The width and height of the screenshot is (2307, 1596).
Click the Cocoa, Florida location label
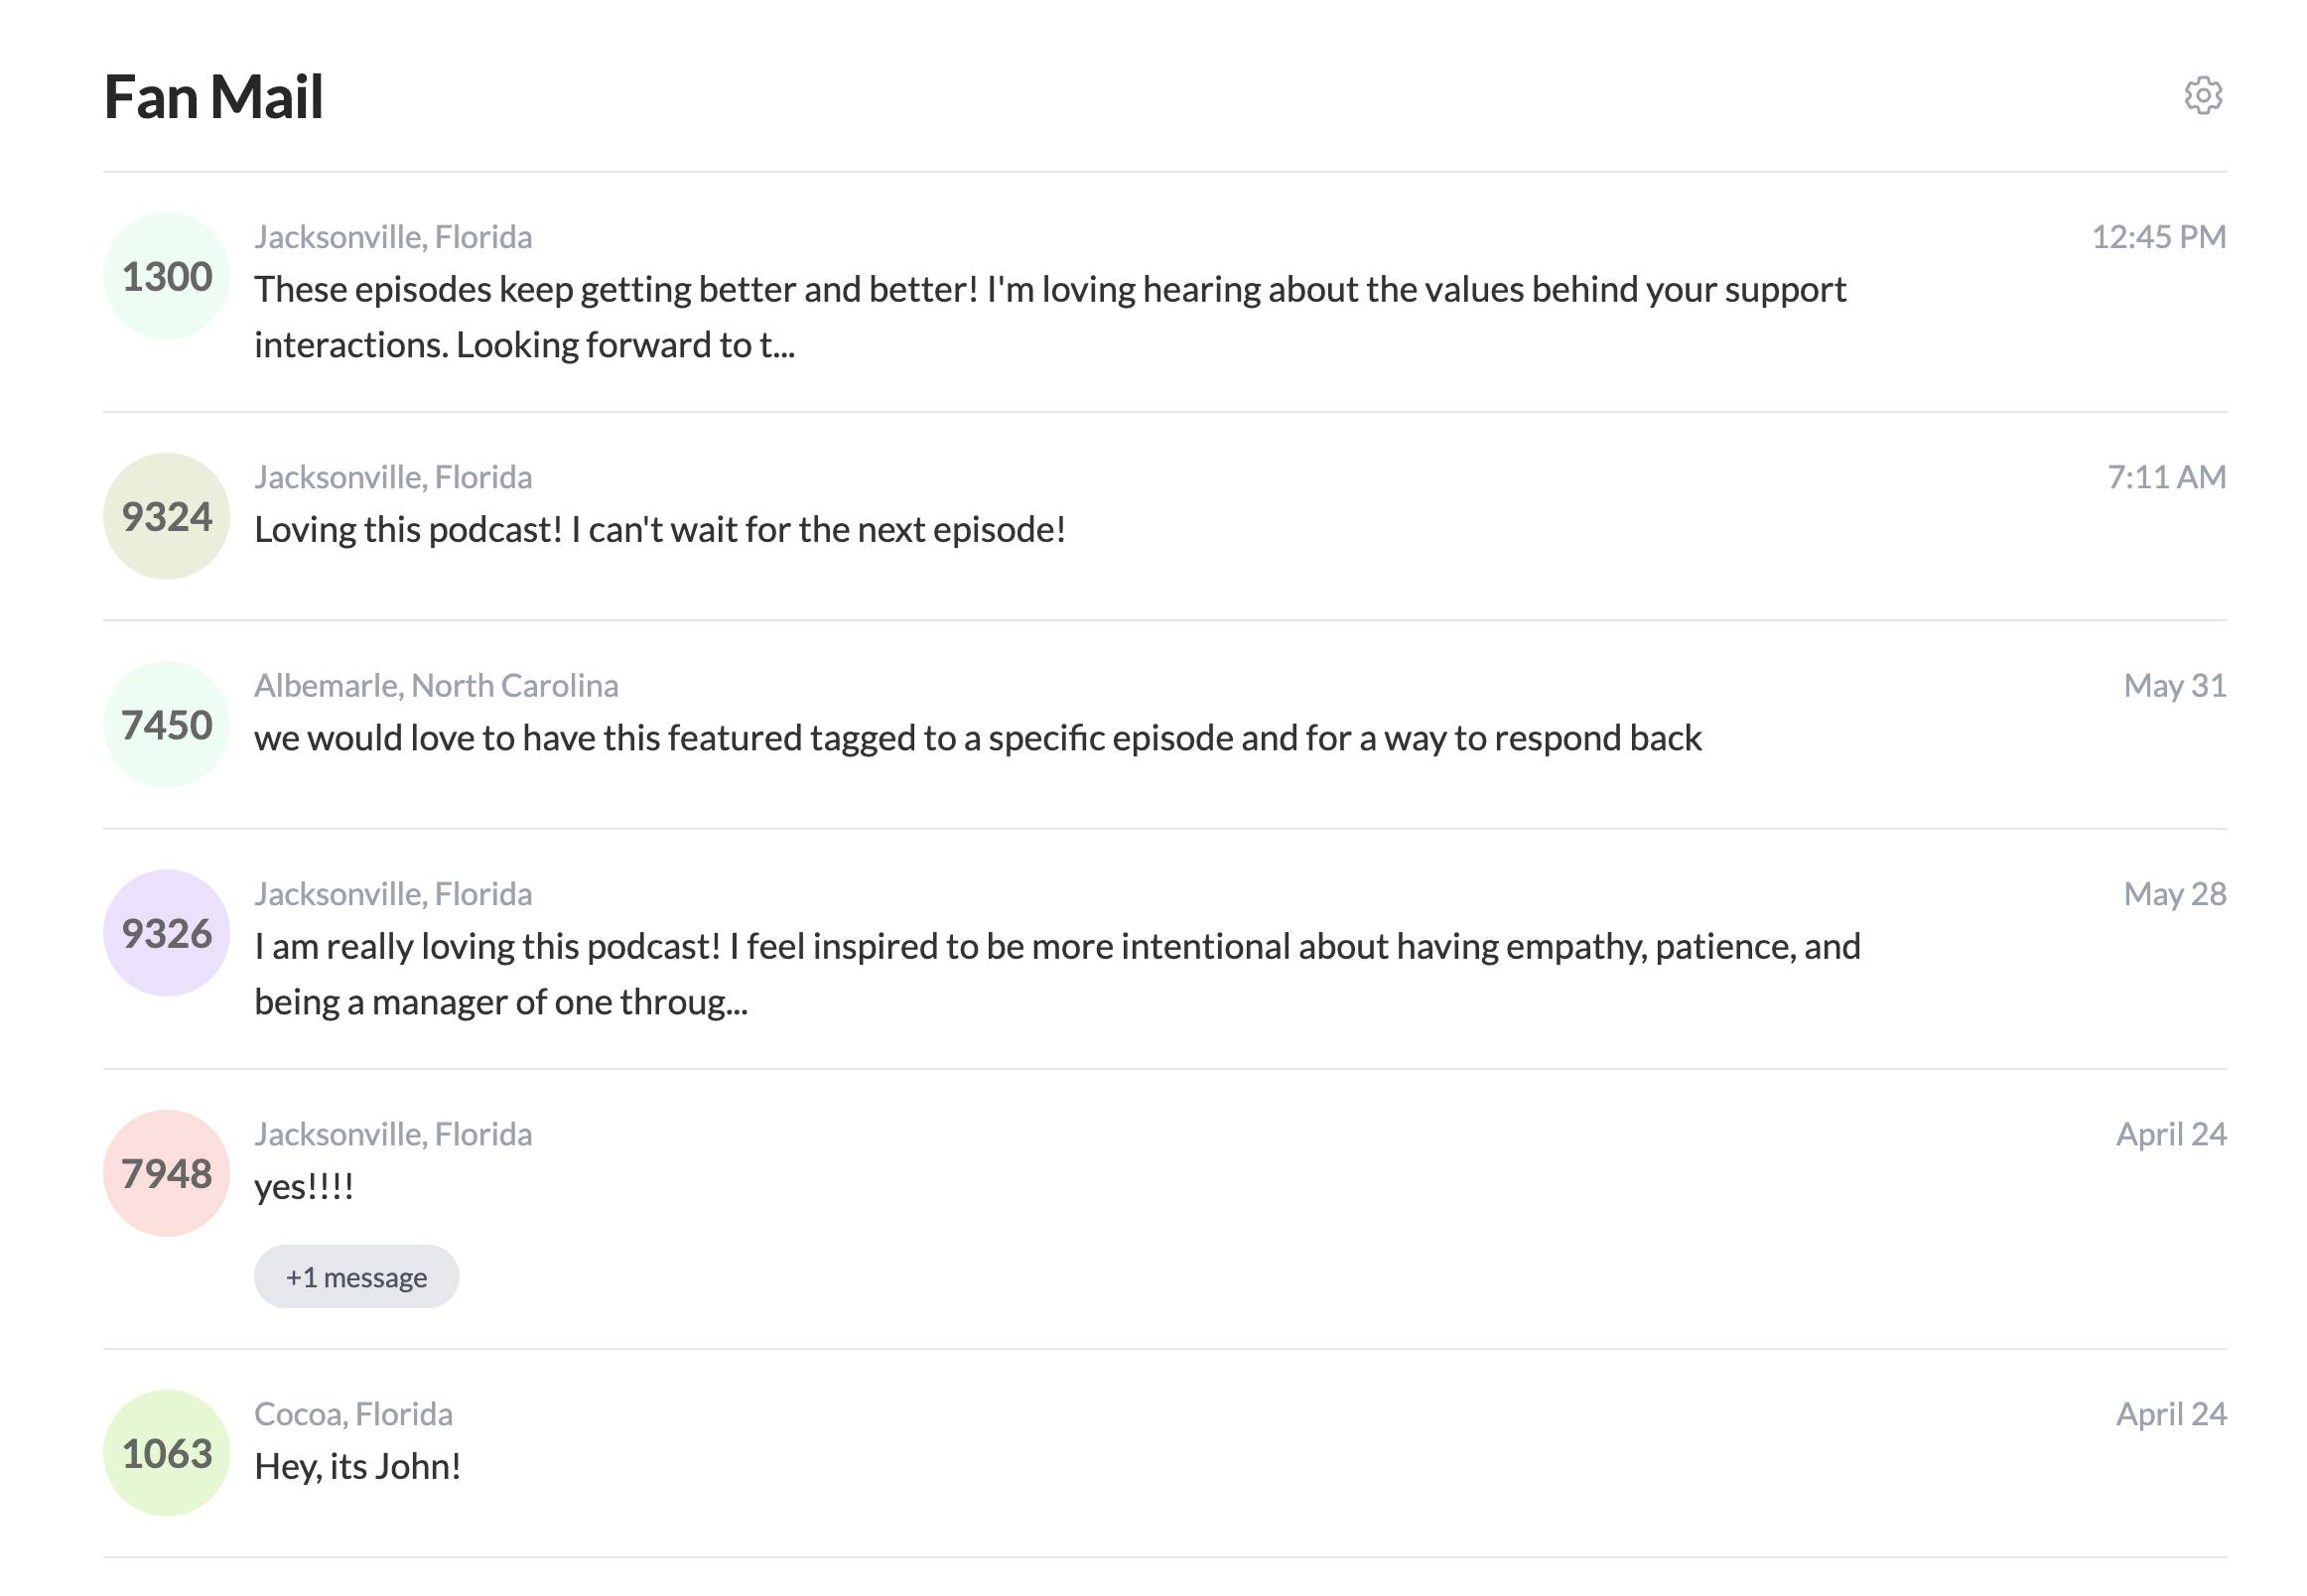coord(353,1414)
